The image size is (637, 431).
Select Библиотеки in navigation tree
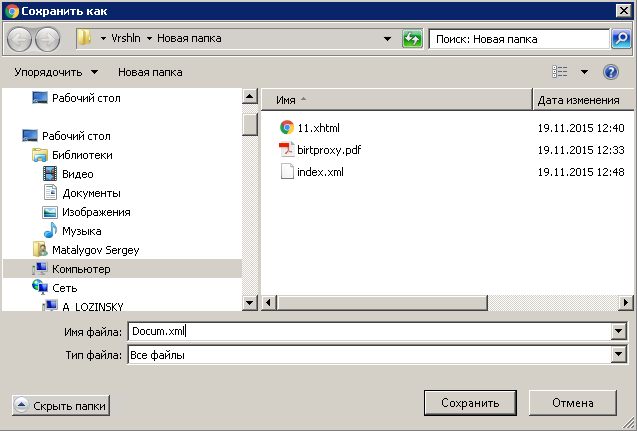(82, 155)
